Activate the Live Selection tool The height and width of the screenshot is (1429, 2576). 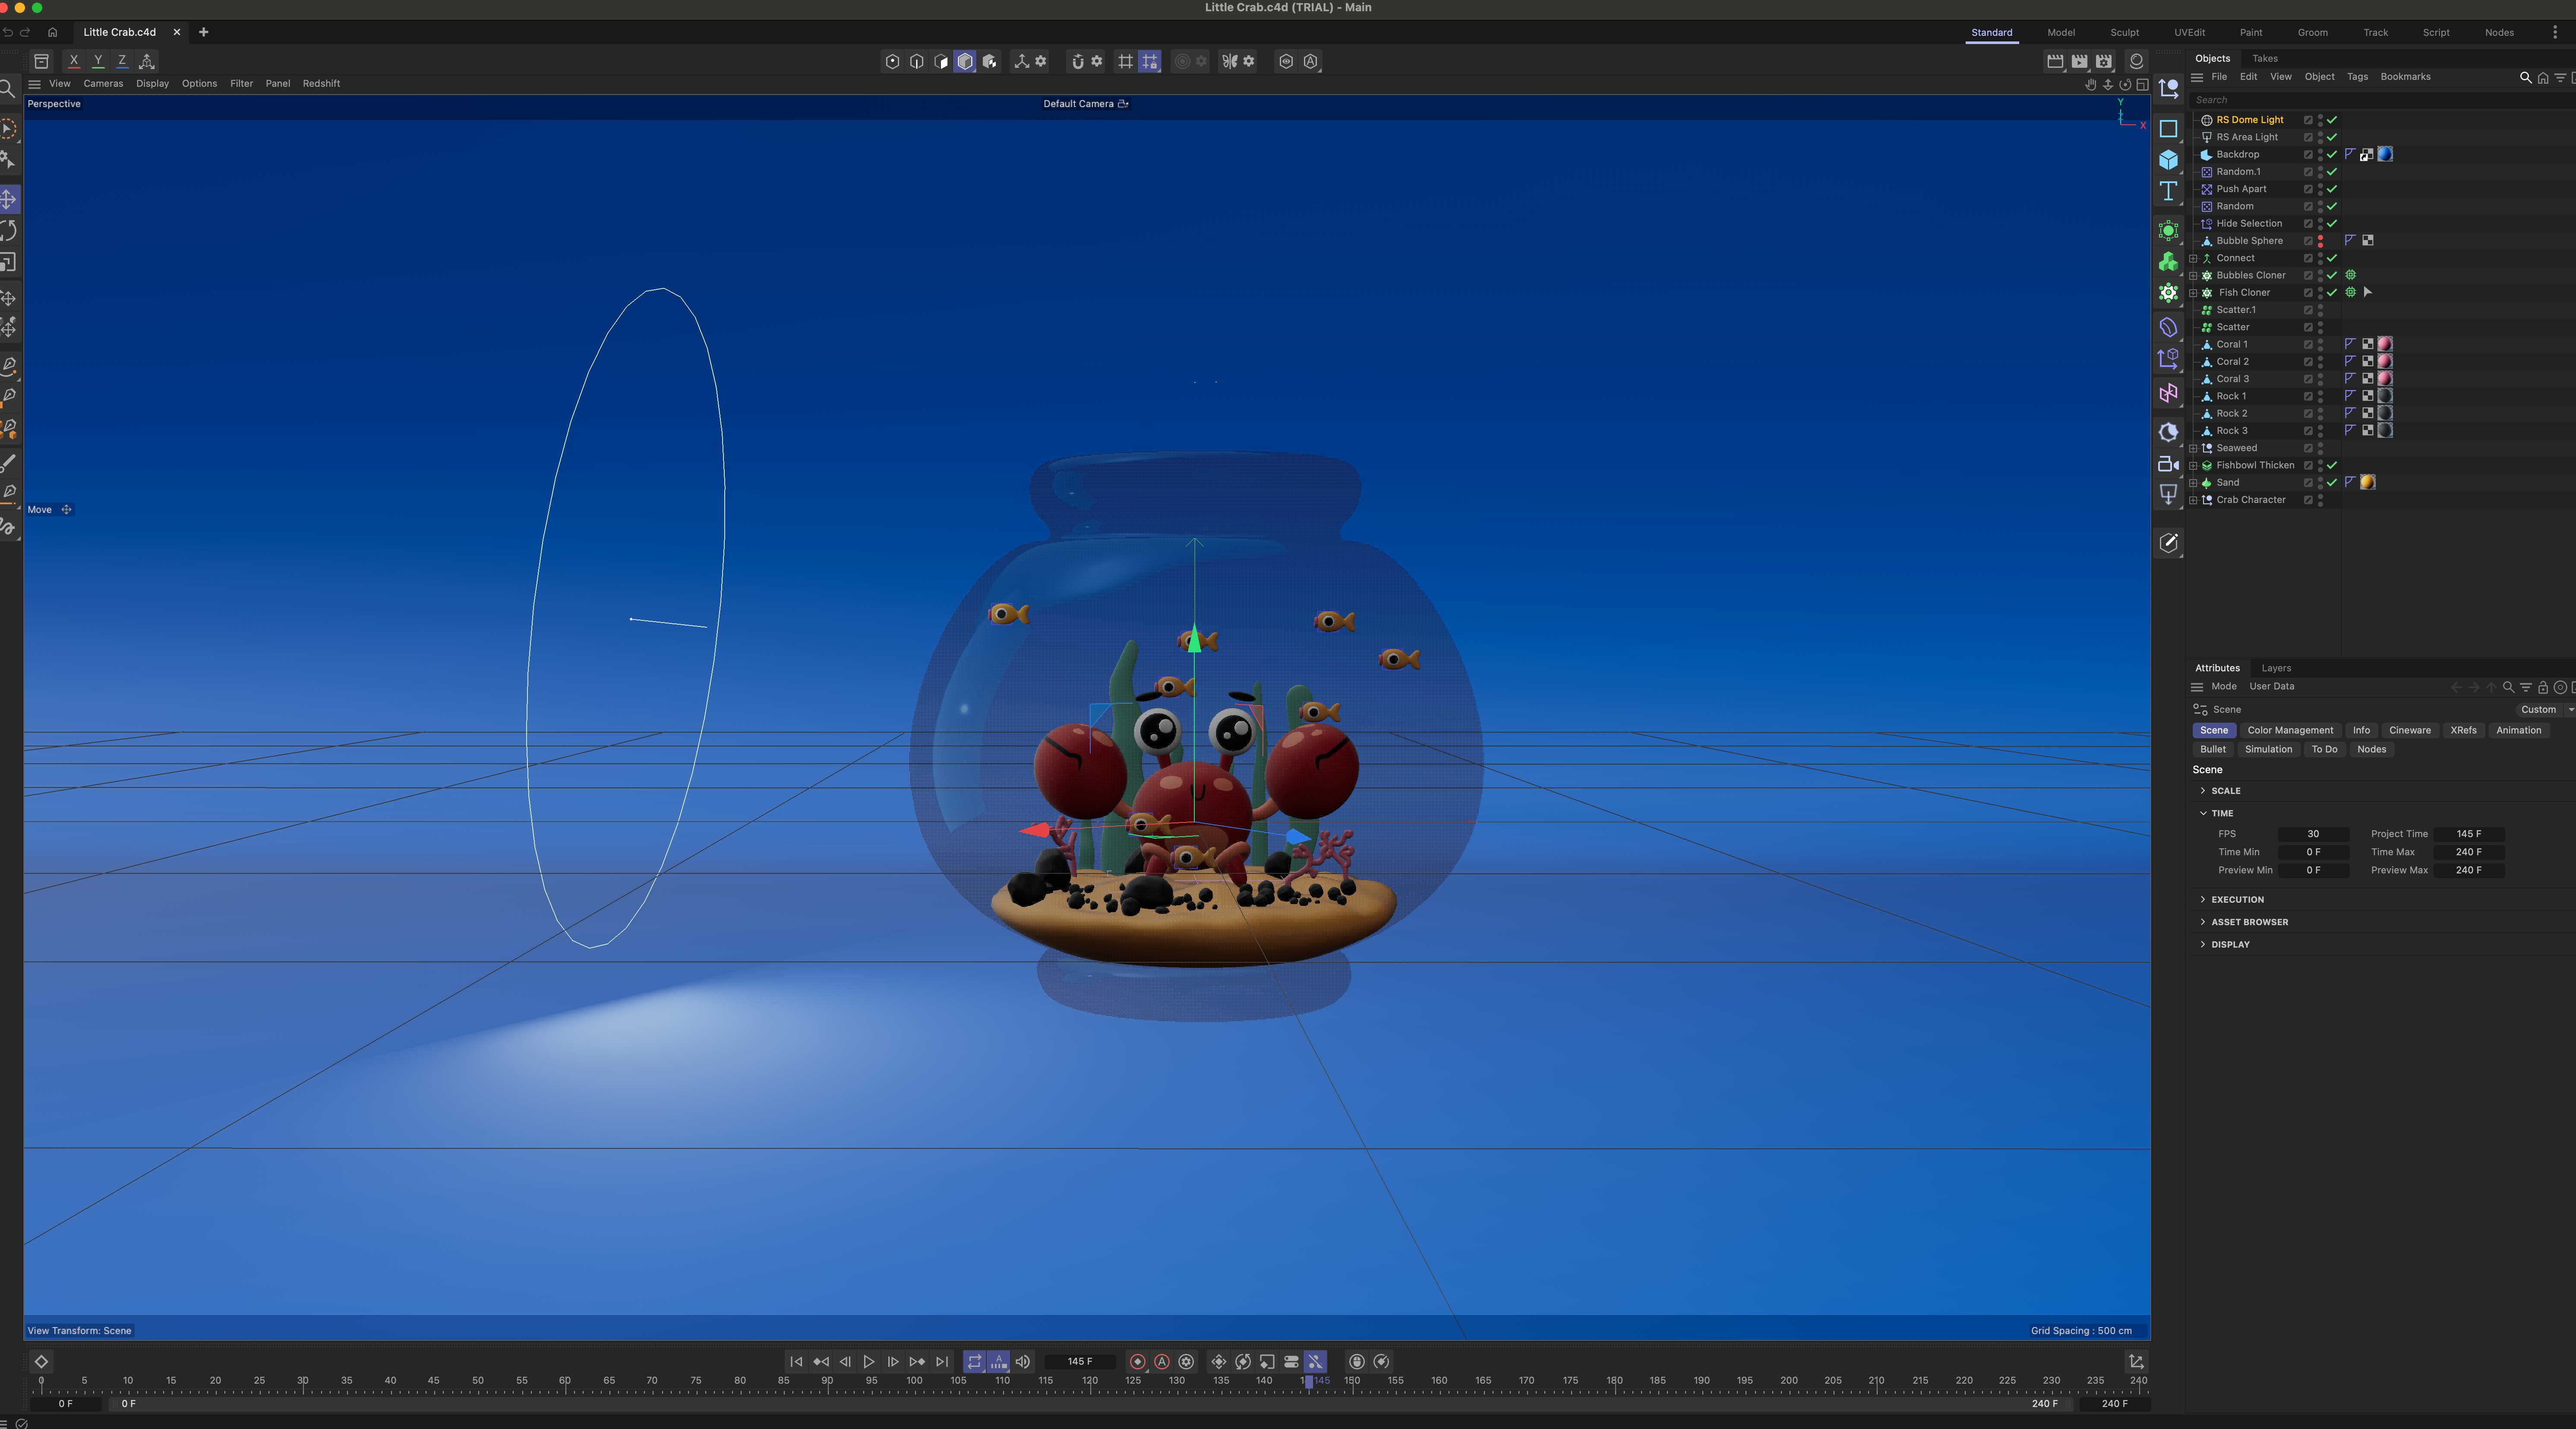click(8, 129)
